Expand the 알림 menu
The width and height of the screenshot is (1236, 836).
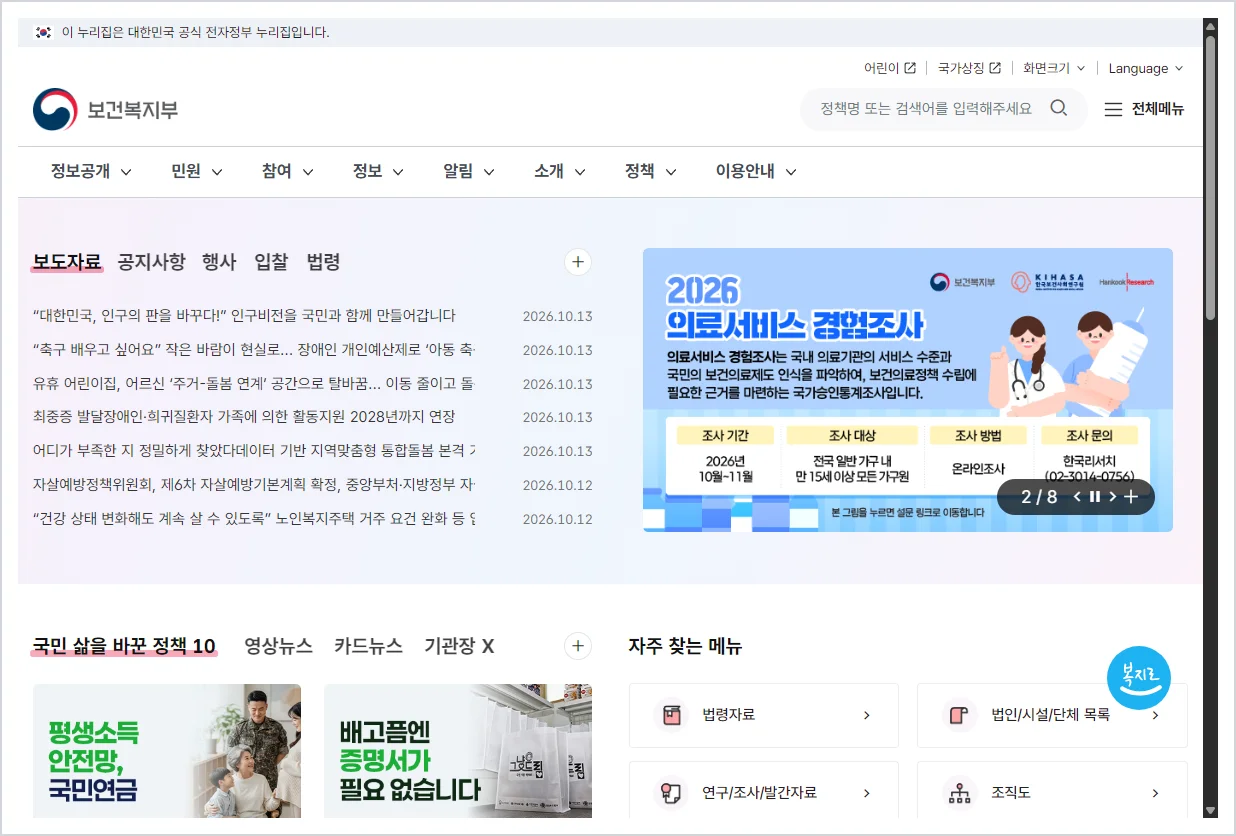(469, 171)
